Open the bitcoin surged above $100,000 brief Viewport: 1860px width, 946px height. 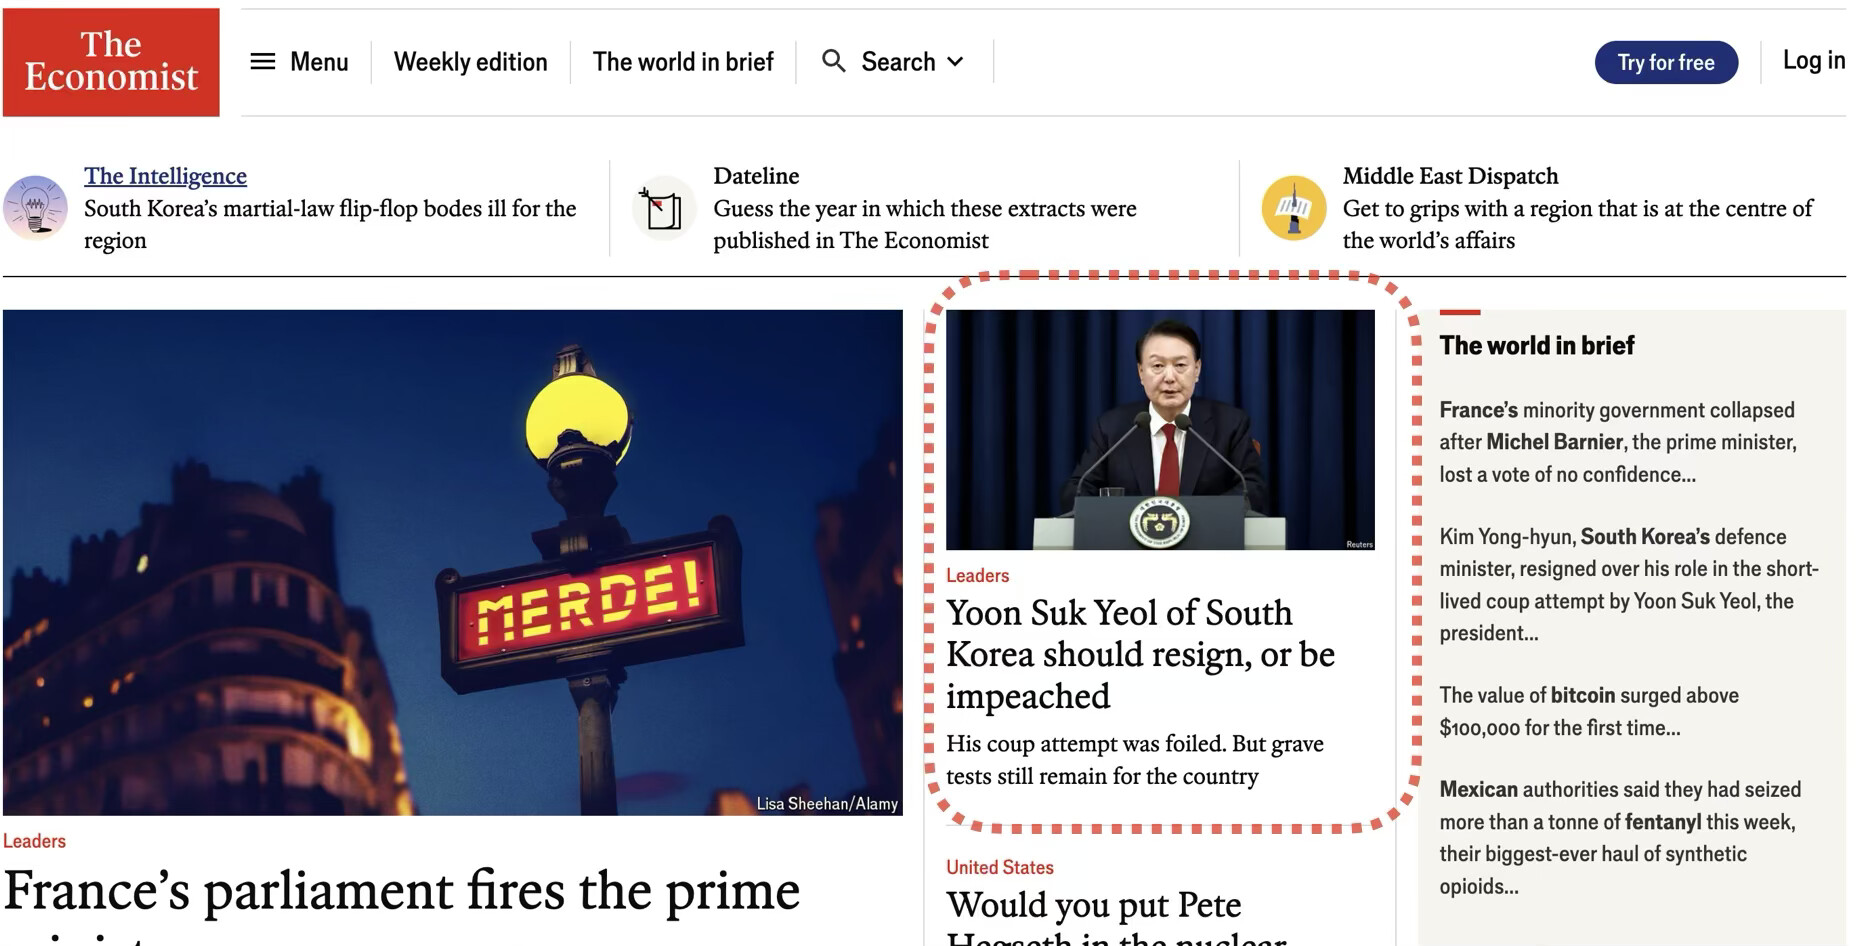(1589, 711)
